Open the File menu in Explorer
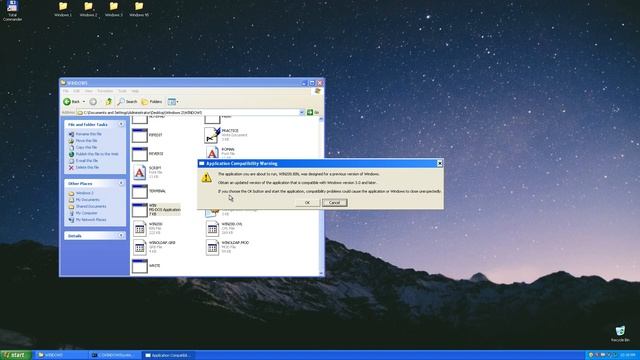The height and width of the screenshot is (360, 640). pos(66,91)
